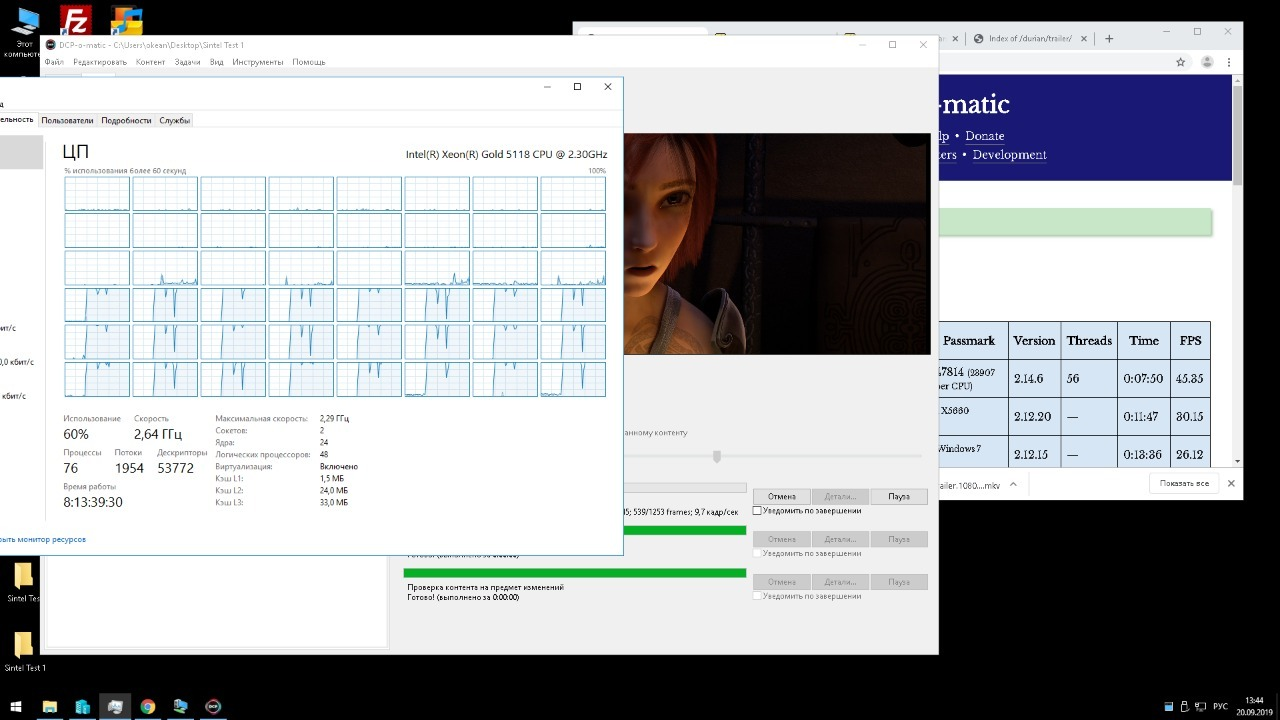Pause the active encoding job with Пауза
This screenshot has width=1280, height=720.
(x=899, y=496)
